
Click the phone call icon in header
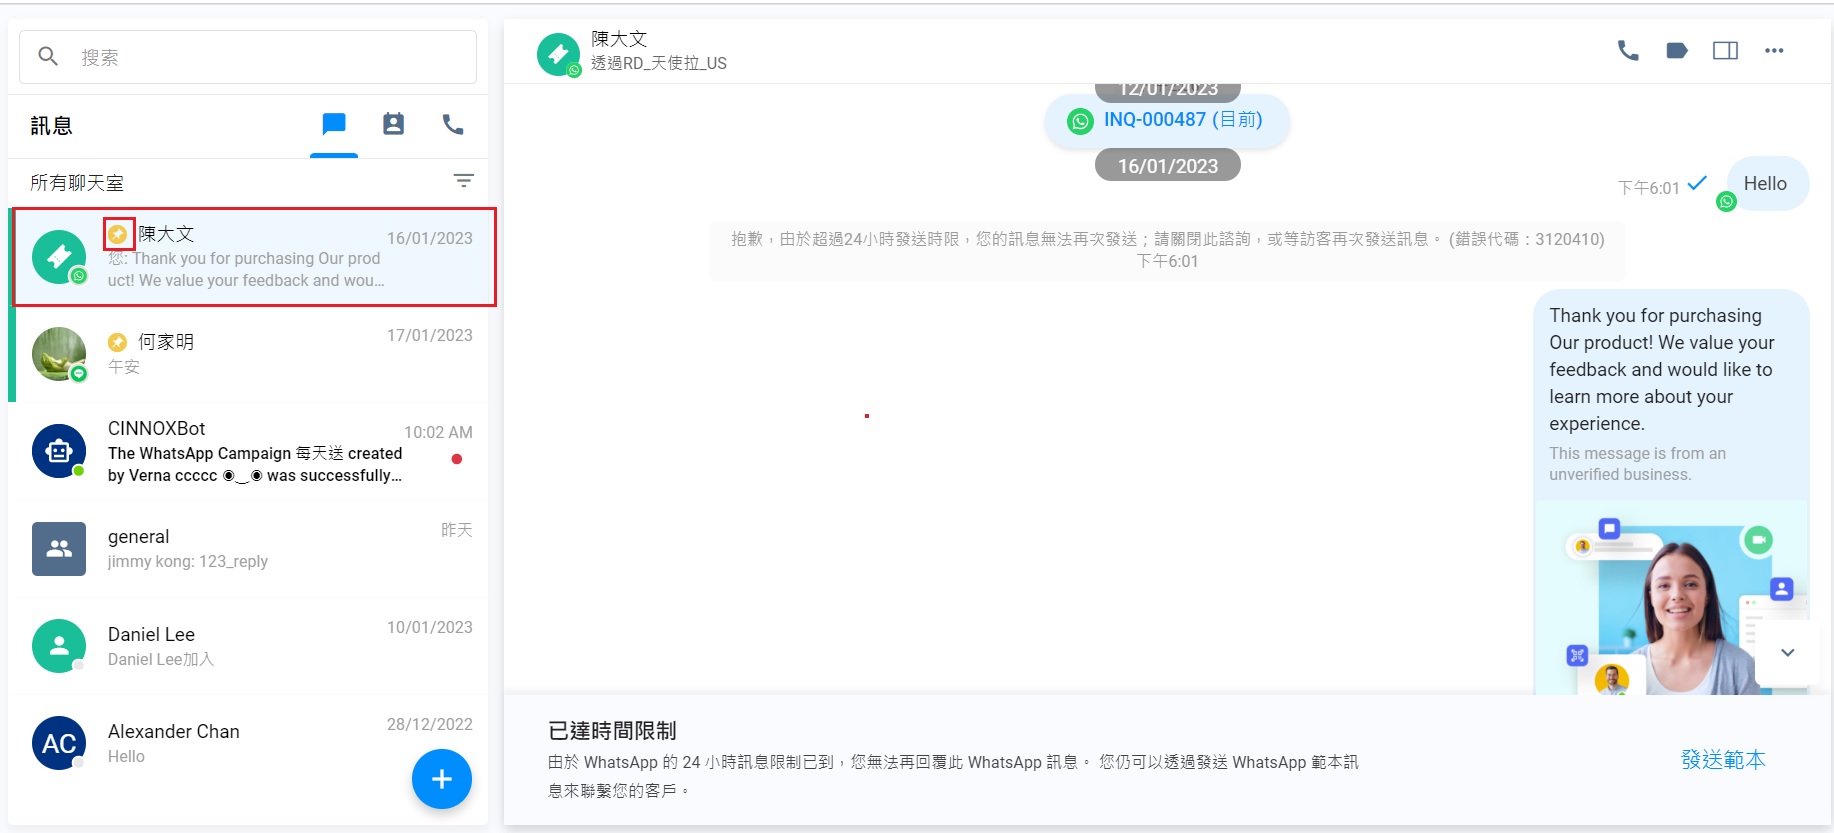click(x=1628, y=50)
